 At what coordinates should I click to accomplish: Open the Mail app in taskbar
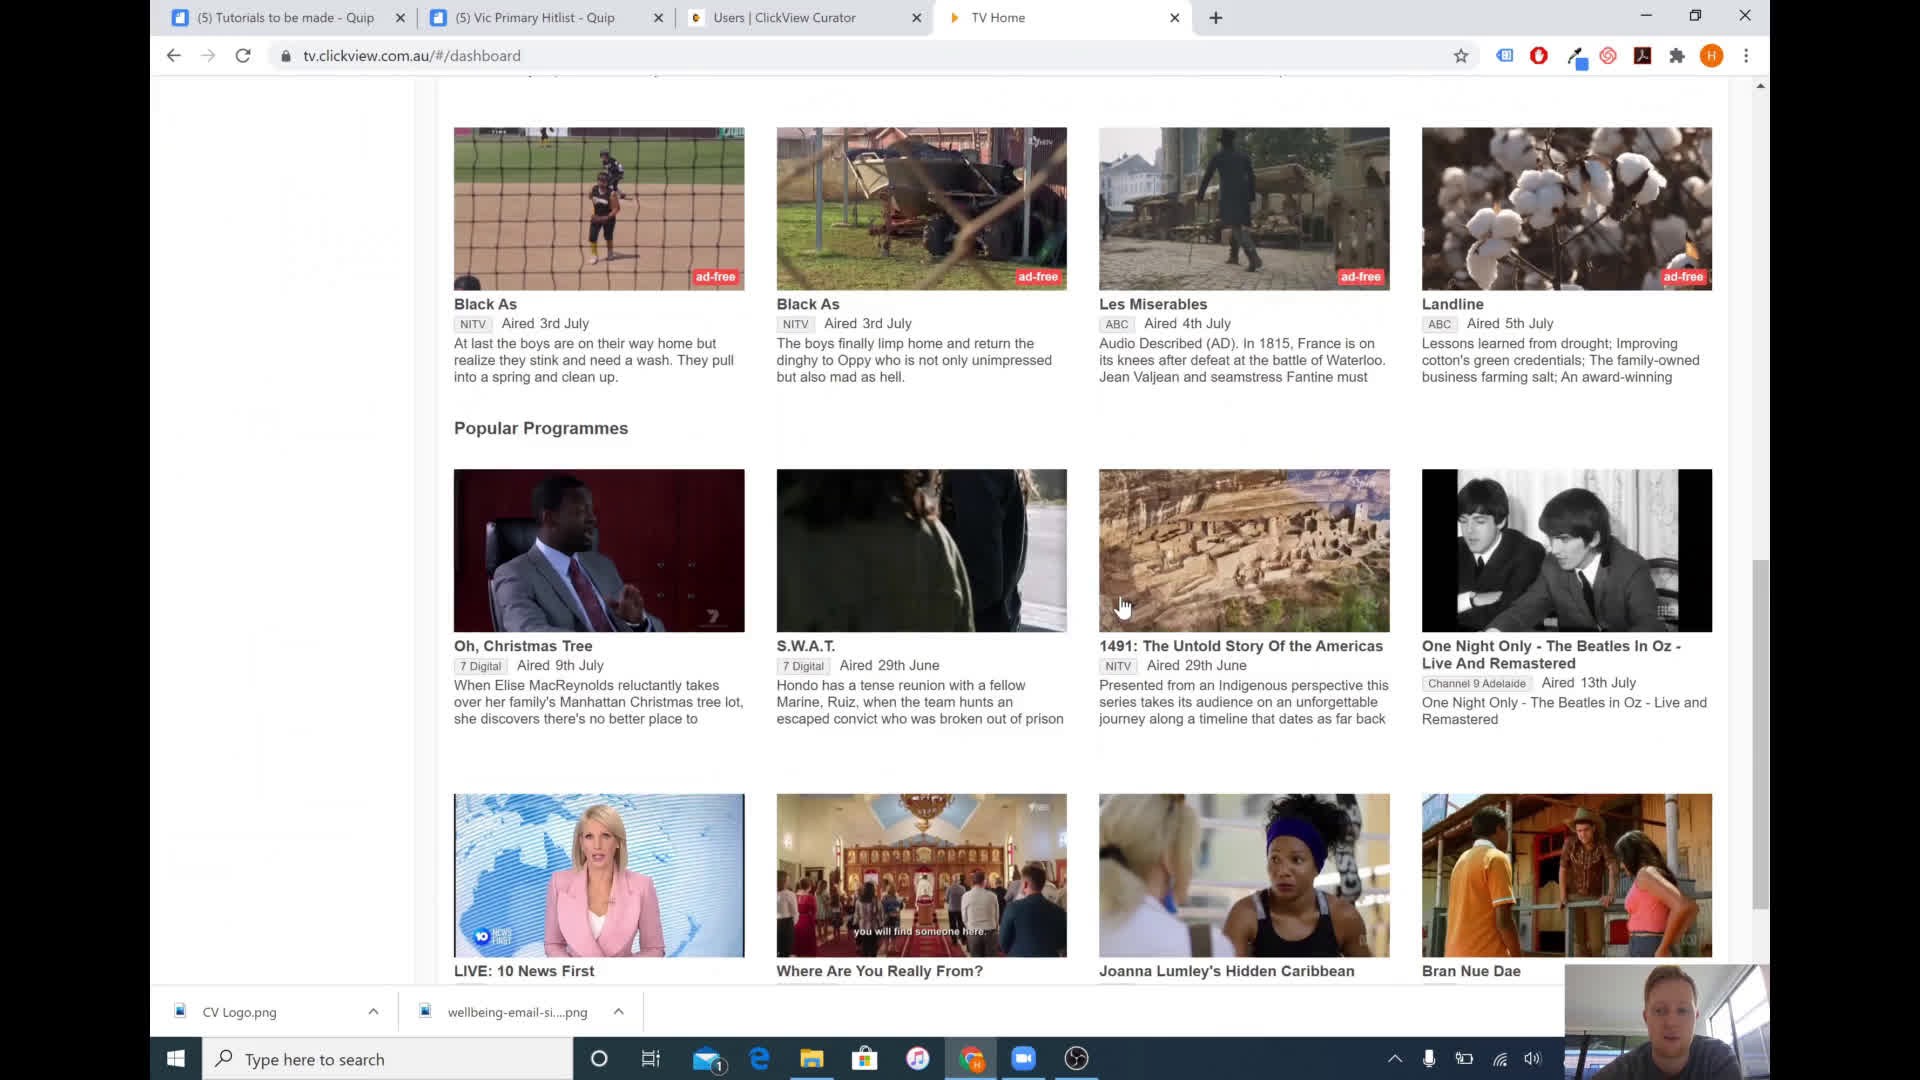point(707,1058)
